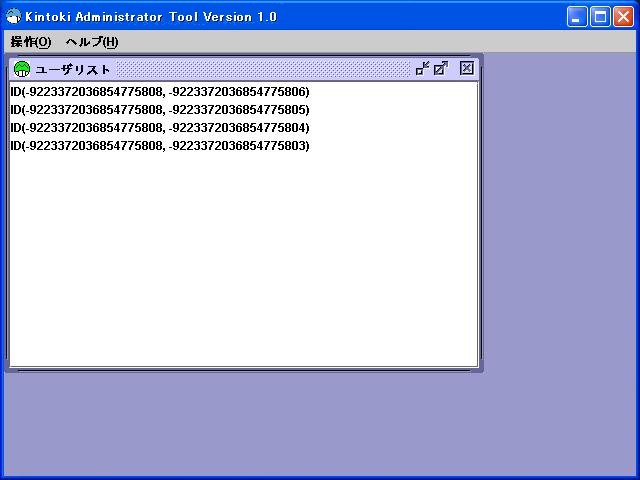Click the Kintoki Administrator Tool title bar text
Image resolution: width=640 pixels, height=480 pixels.
coord(150,17)
